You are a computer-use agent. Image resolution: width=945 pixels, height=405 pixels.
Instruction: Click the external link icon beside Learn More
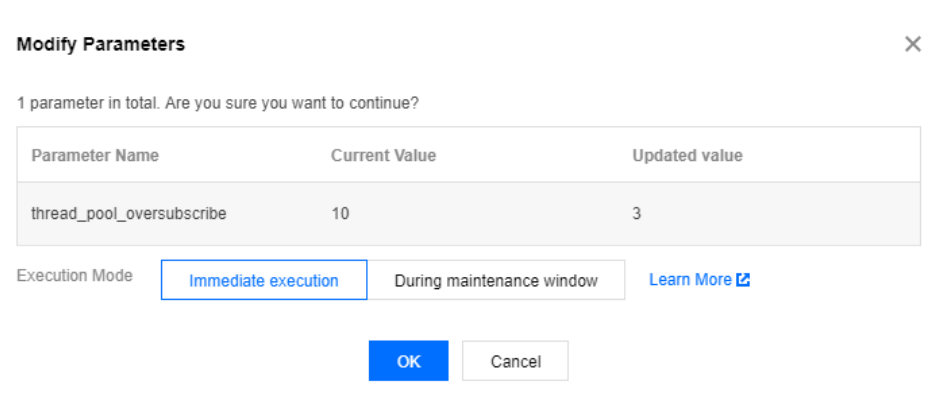tap(743, 280)
